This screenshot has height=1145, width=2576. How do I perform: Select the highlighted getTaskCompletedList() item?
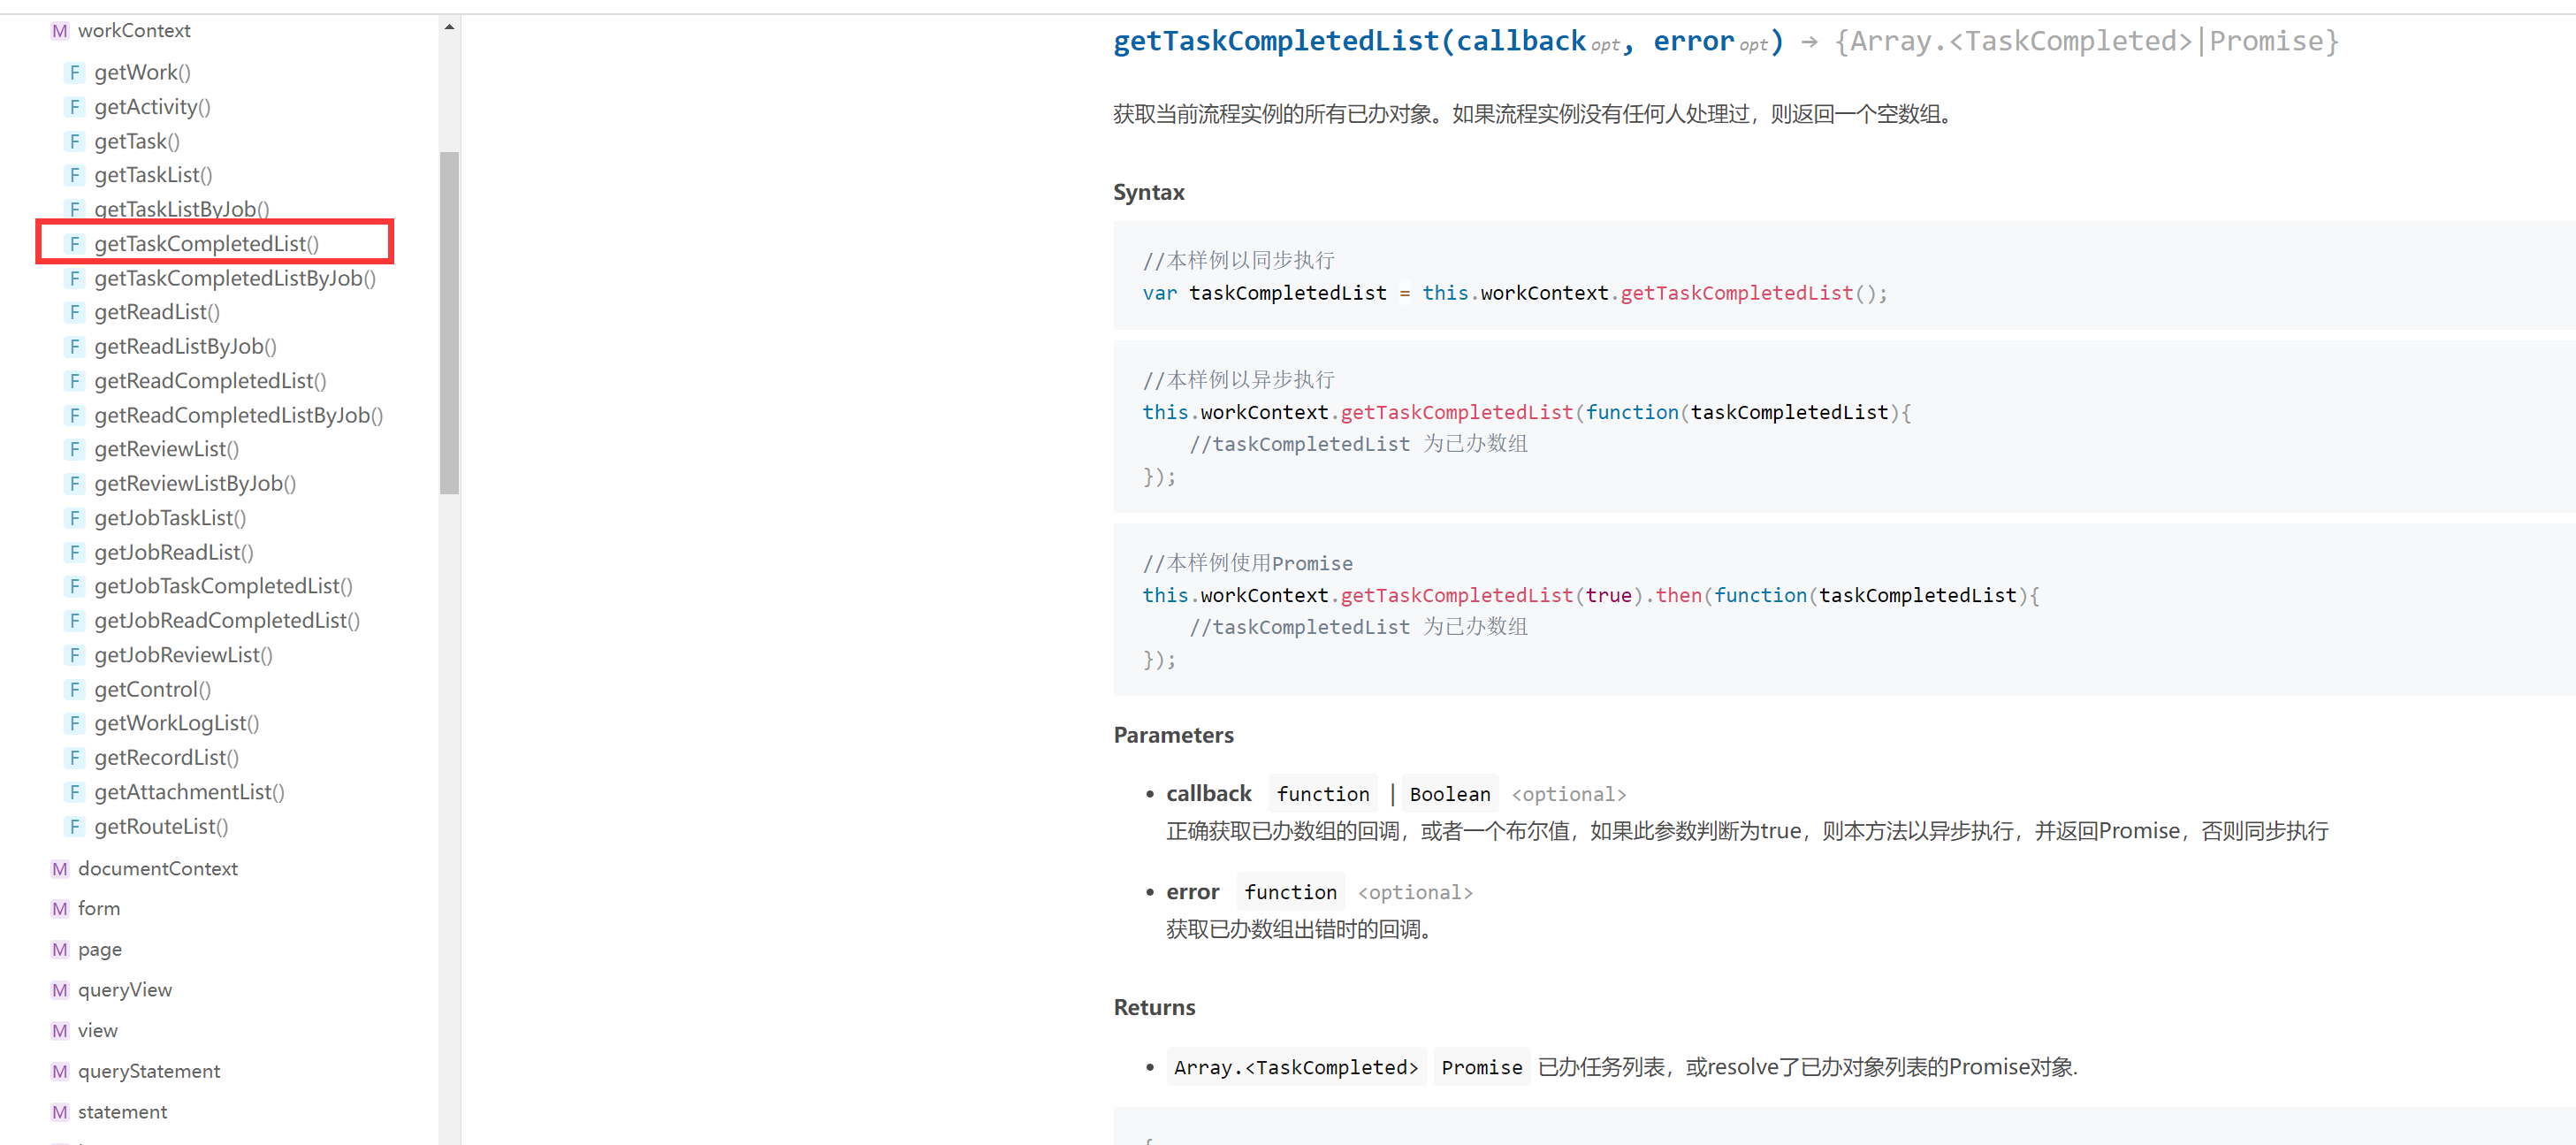(206, 244)
